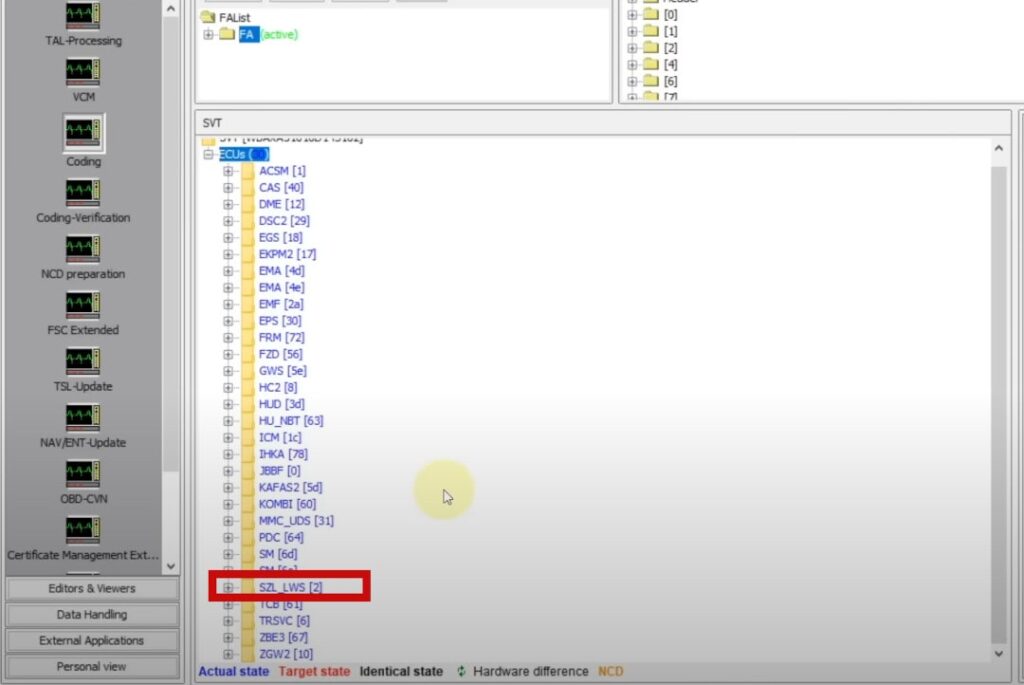Select the OBD-CVN function
The height and width of the screenshot is (685, 1024).
tap(83, 475)
